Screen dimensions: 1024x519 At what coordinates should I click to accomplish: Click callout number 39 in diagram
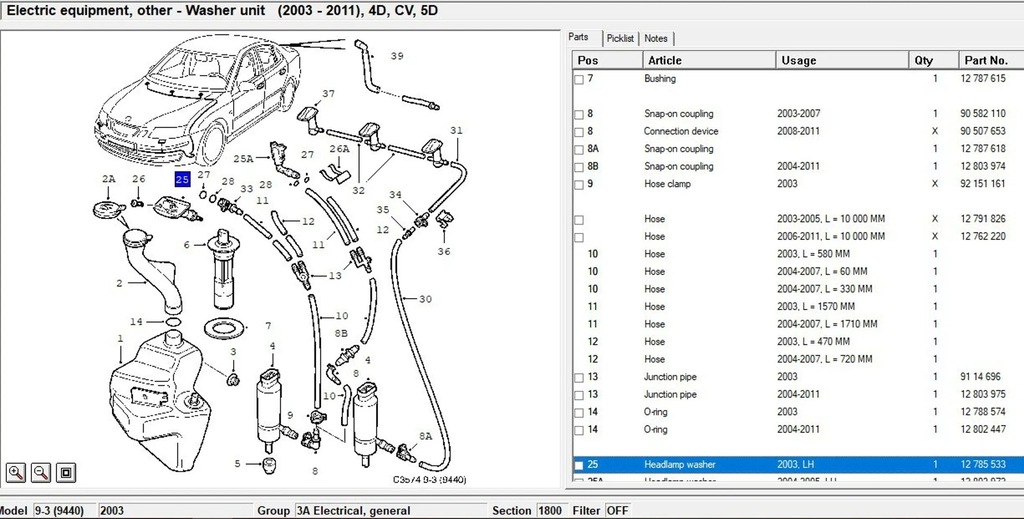pos(397,56)
